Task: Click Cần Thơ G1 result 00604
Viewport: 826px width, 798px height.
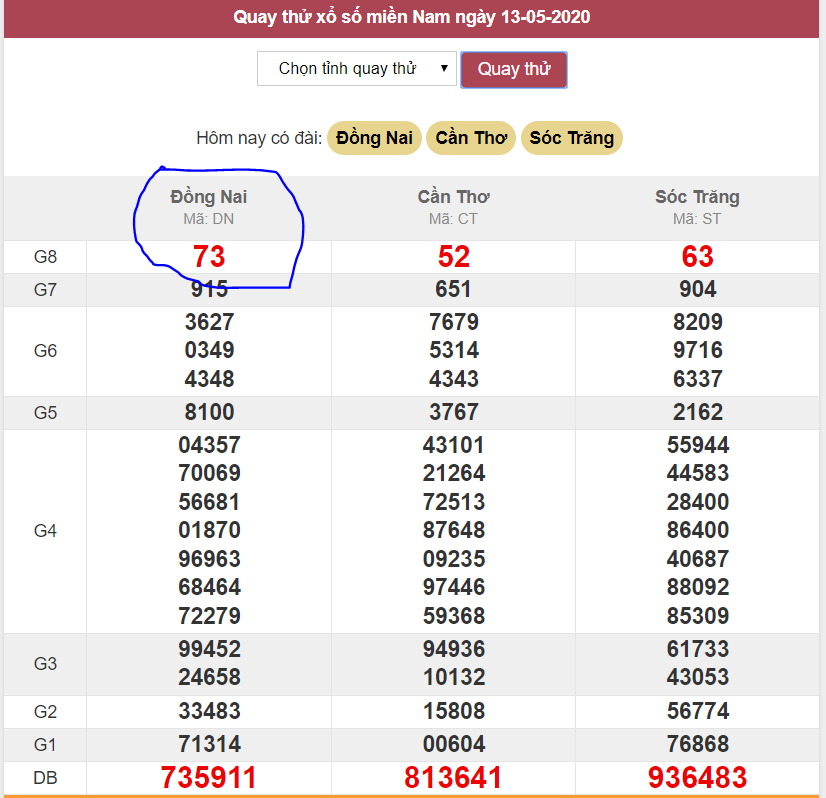Action: coord(453,744)
